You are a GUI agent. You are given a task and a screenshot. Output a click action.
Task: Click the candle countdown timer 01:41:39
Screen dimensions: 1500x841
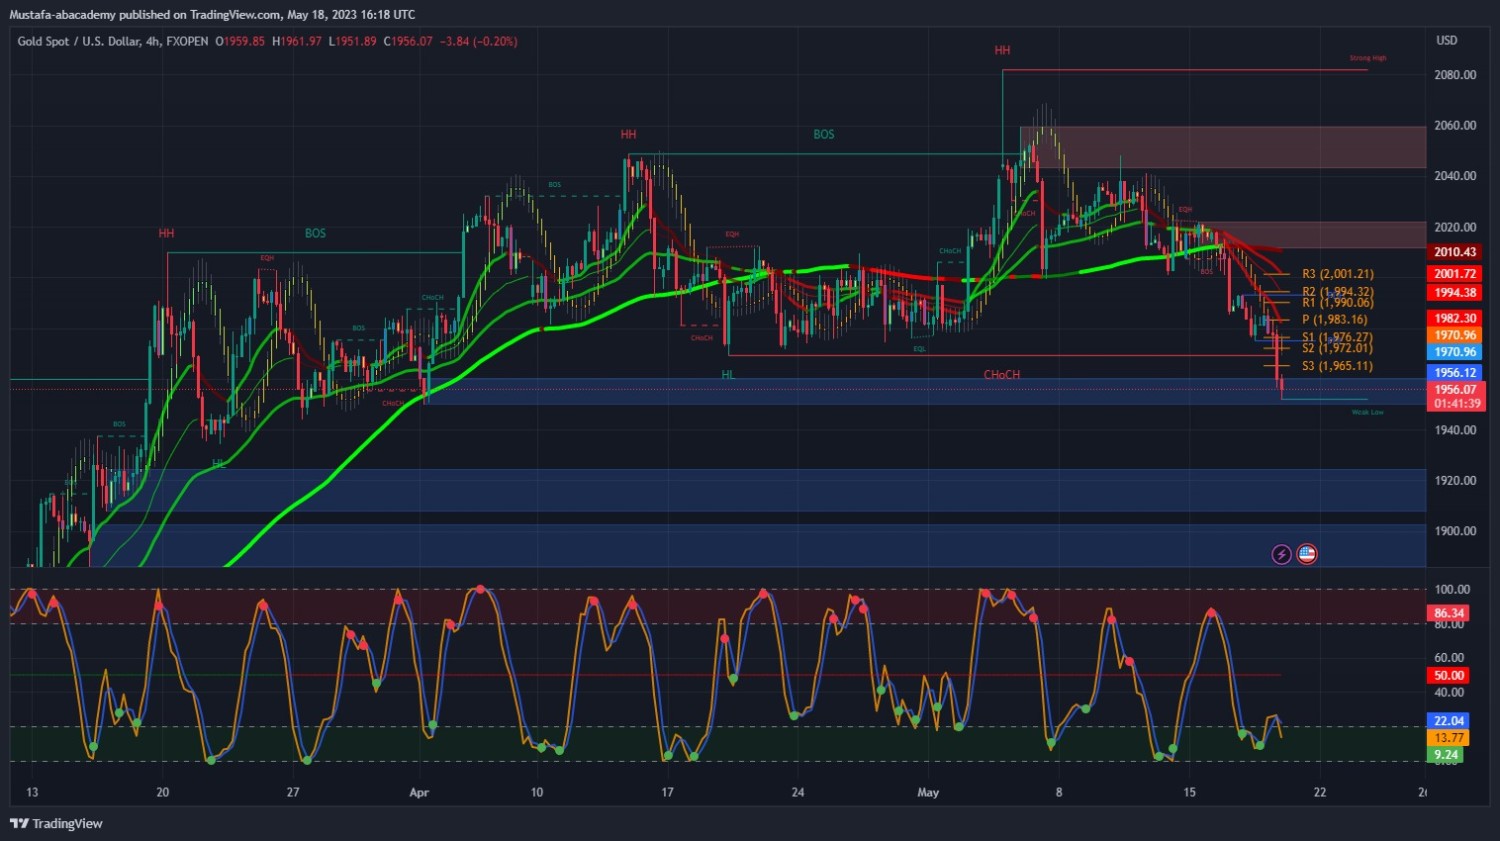tap(1456, 404)
